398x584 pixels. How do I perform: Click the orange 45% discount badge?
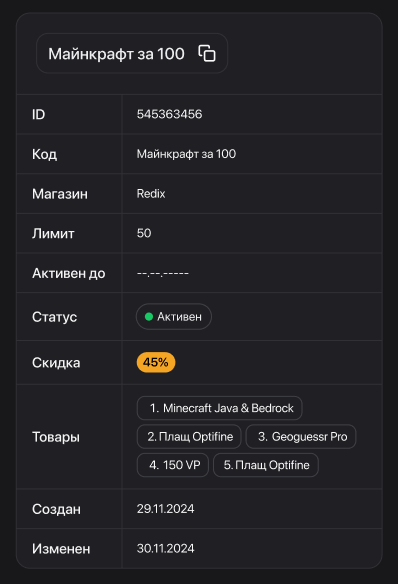tap(156, 362)
